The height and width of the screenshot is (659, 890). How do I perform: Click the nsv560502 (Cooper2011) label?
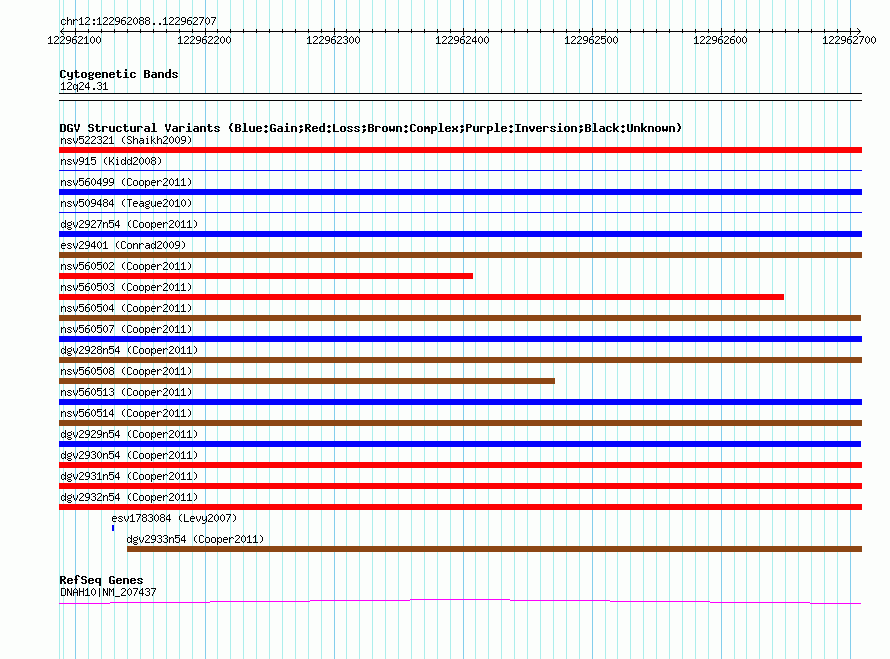(x=126, y=266)
